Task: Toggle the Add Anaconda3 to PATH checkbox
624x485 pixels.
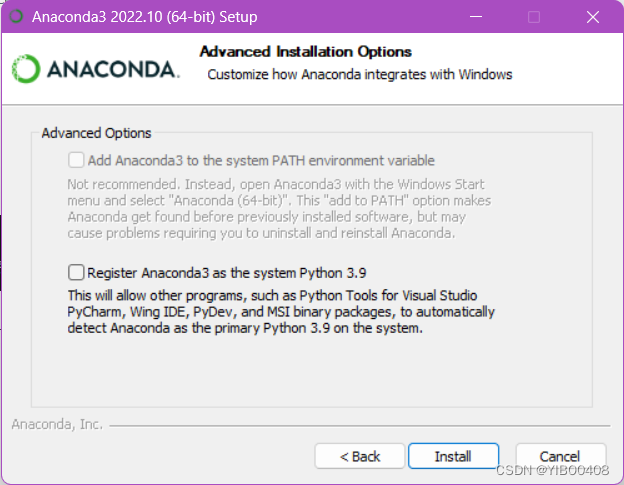Action: point(76,160)
